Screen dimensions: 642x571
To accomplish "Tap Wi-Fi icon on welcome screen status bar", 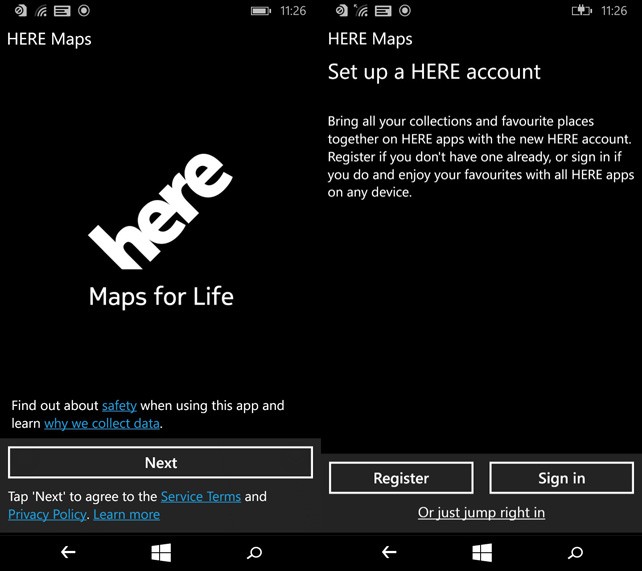I will tap(40, 11).
